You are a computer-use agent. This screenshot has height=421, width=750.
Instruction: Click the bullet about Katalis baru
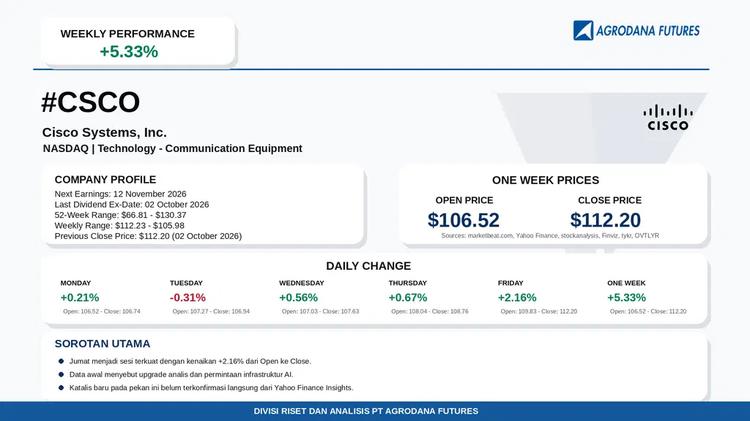click(211, 388)
